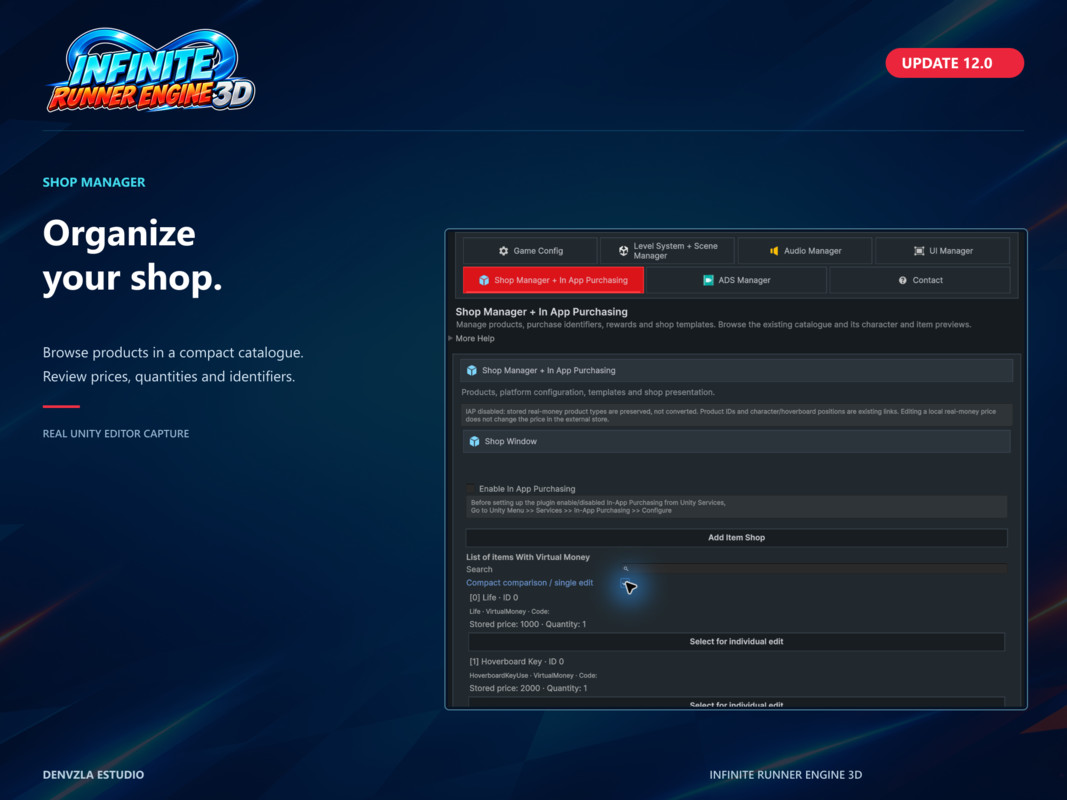Focus the Search input field
Image resolution: width=1067 pixels, height=800 pixels.
click(x=814, y=569)
